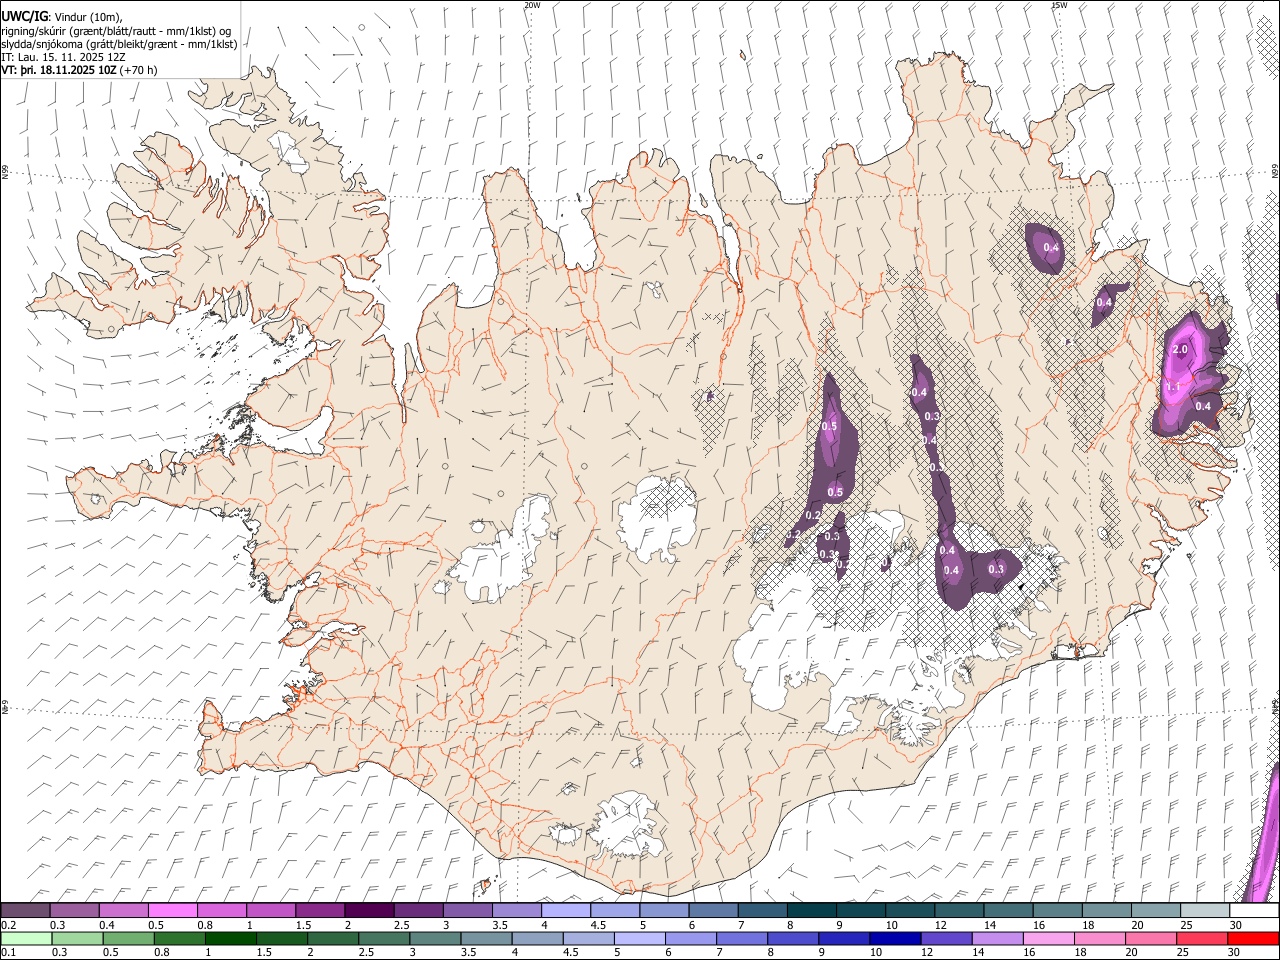Click the 8 blue swatch in the bottom legend row

pyautogui.click(x=793, y=939)
